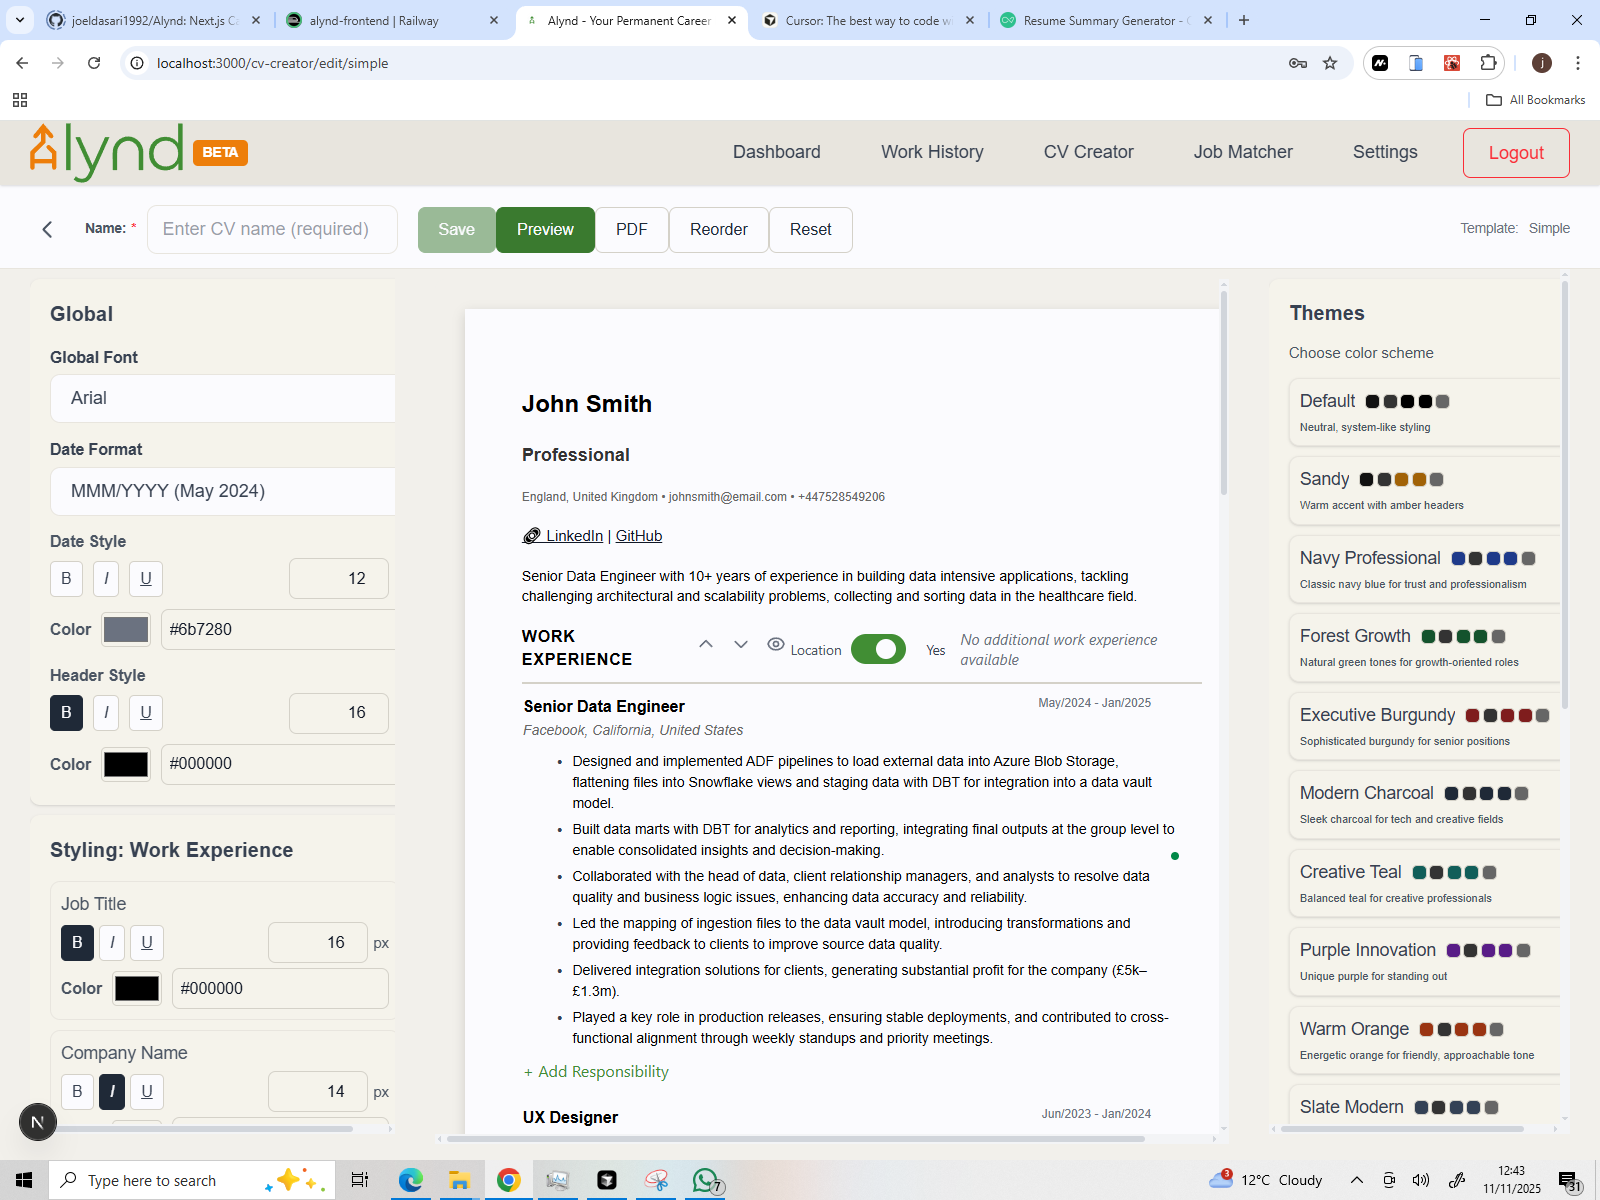Viewport: 1600px width, 1200px height.
Task: Toggle Italic for Date Style
Action: pos(106,578)
